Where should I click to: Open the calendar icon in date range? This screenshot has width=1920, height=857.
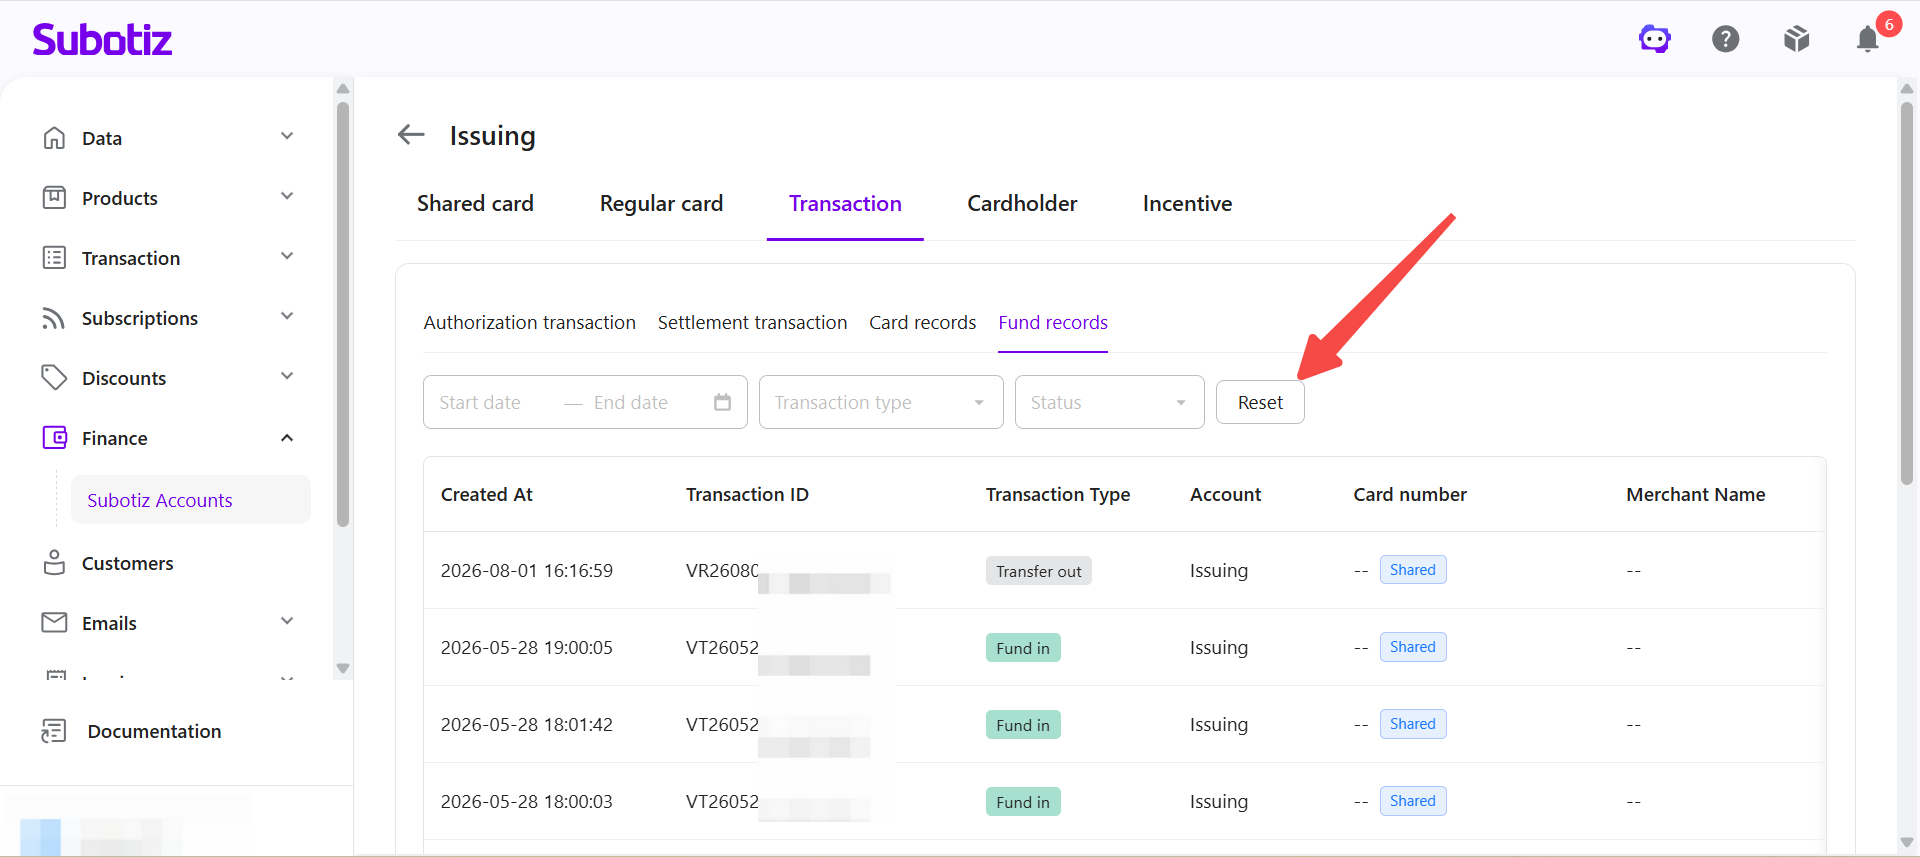pos(722,402)
